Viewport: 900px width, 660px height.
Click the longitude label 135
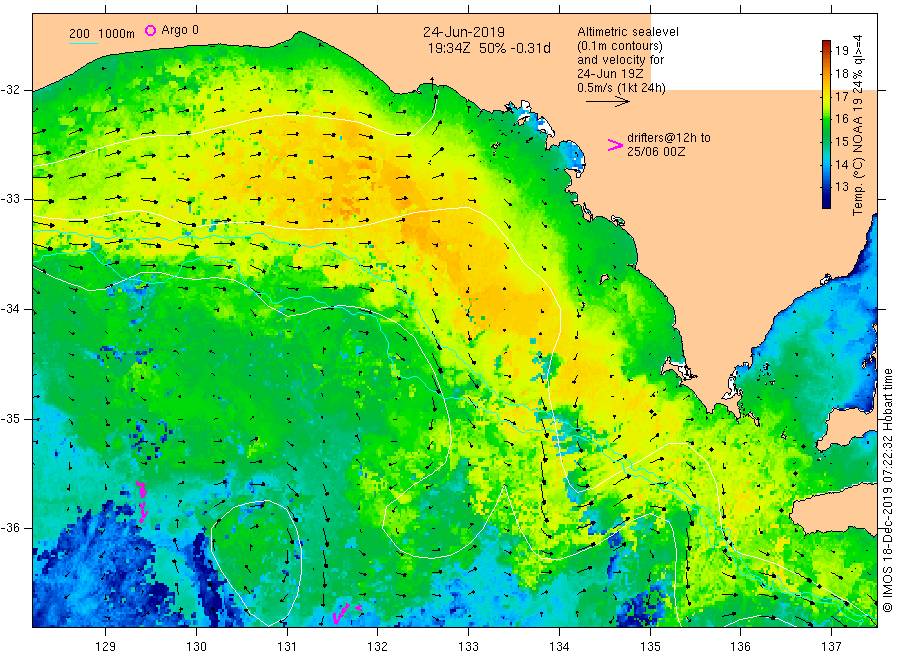(650, 647)
